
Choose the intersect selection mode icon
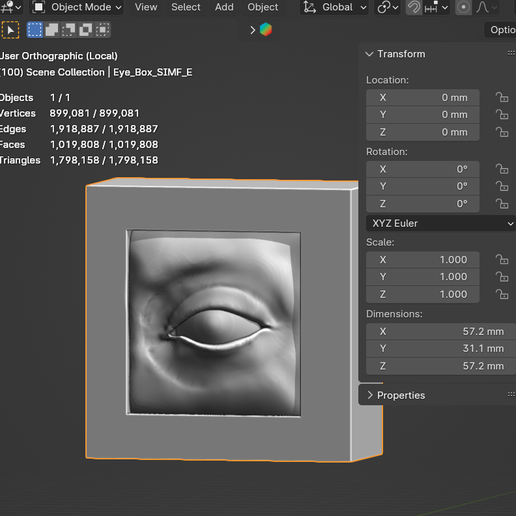[103, 30]
